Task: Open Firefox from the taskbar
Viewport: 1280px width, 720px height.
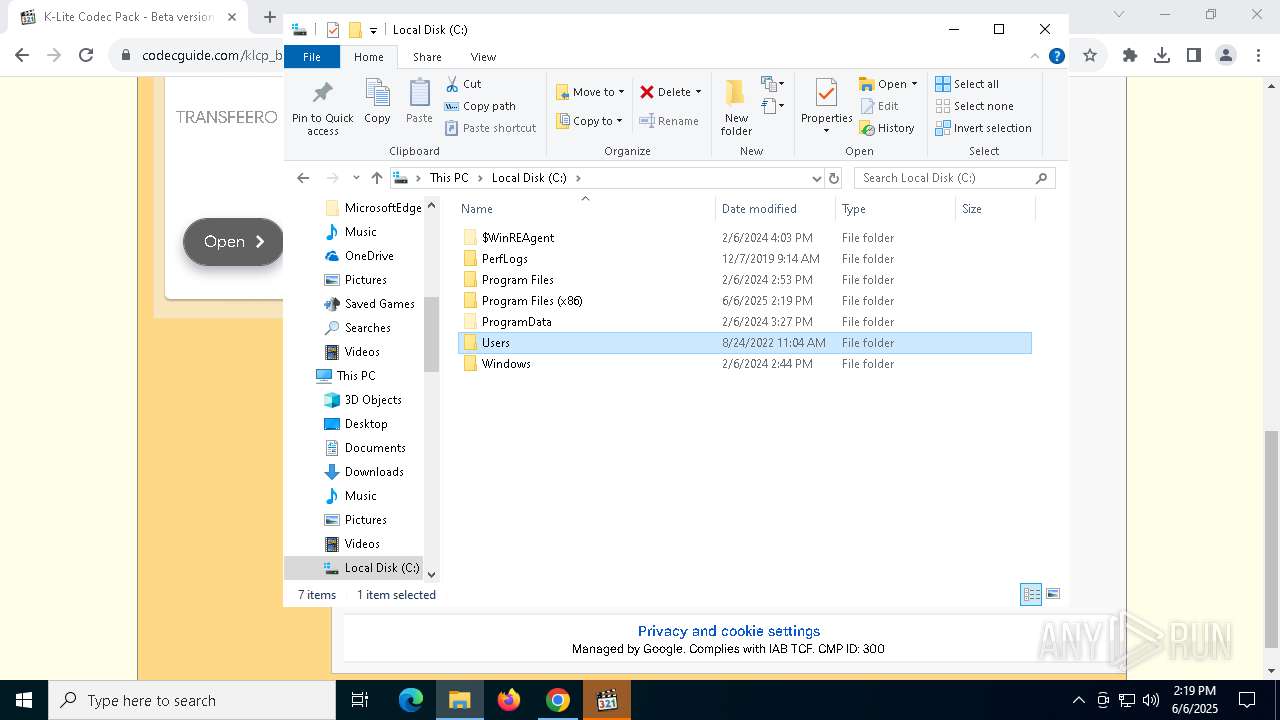Action: coord(509,700)
